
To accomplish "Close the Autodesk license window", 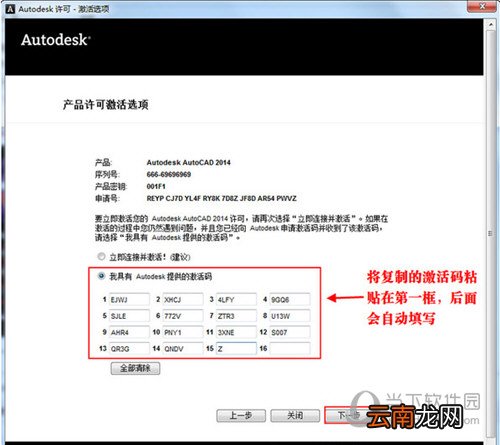I will [x=482, y=6].
